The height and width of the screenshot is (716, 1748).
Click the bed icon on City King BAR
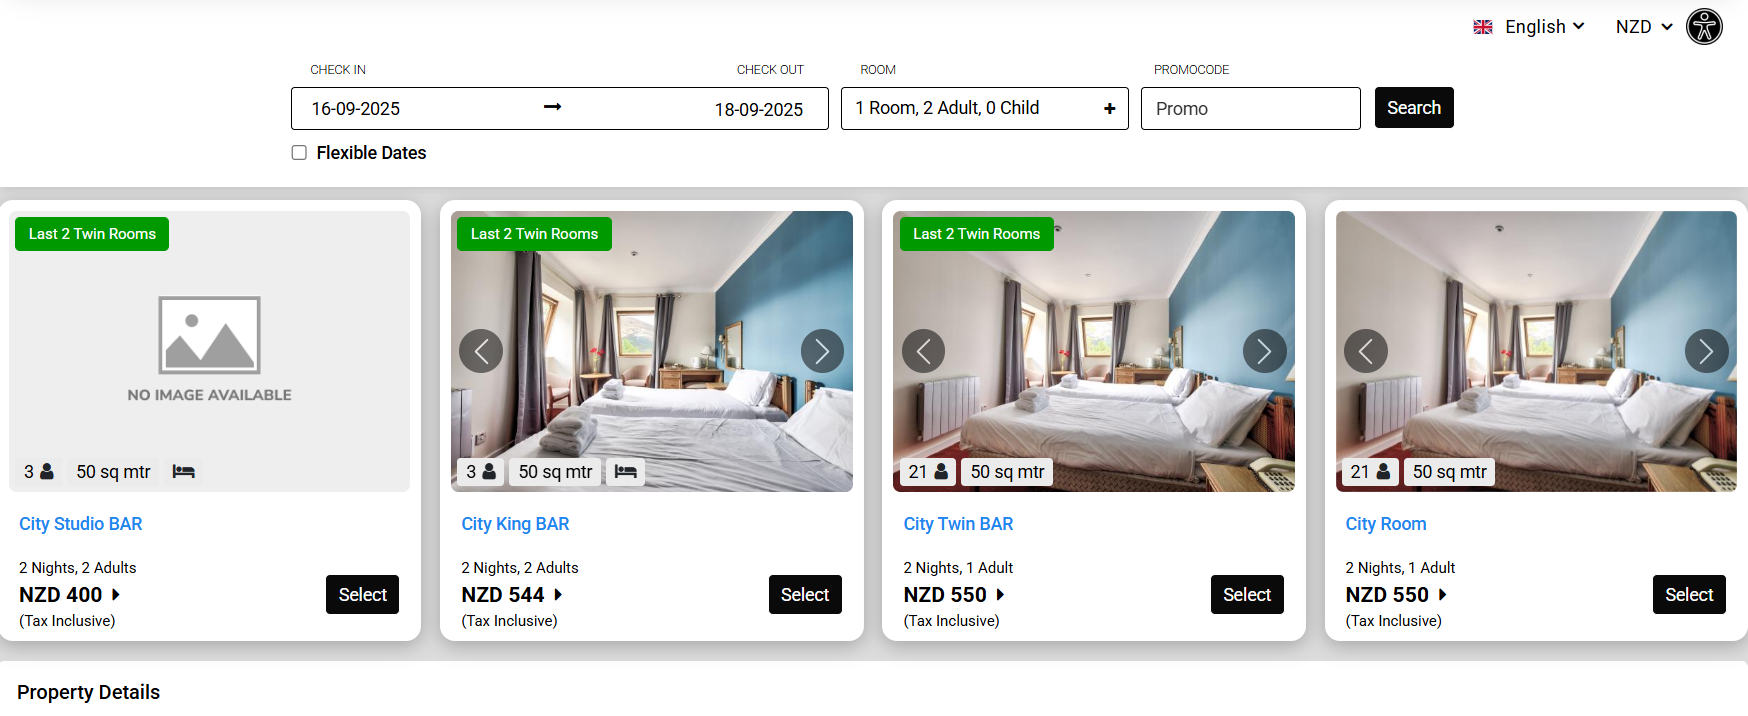pyautogui.click(x=625, y=471)
